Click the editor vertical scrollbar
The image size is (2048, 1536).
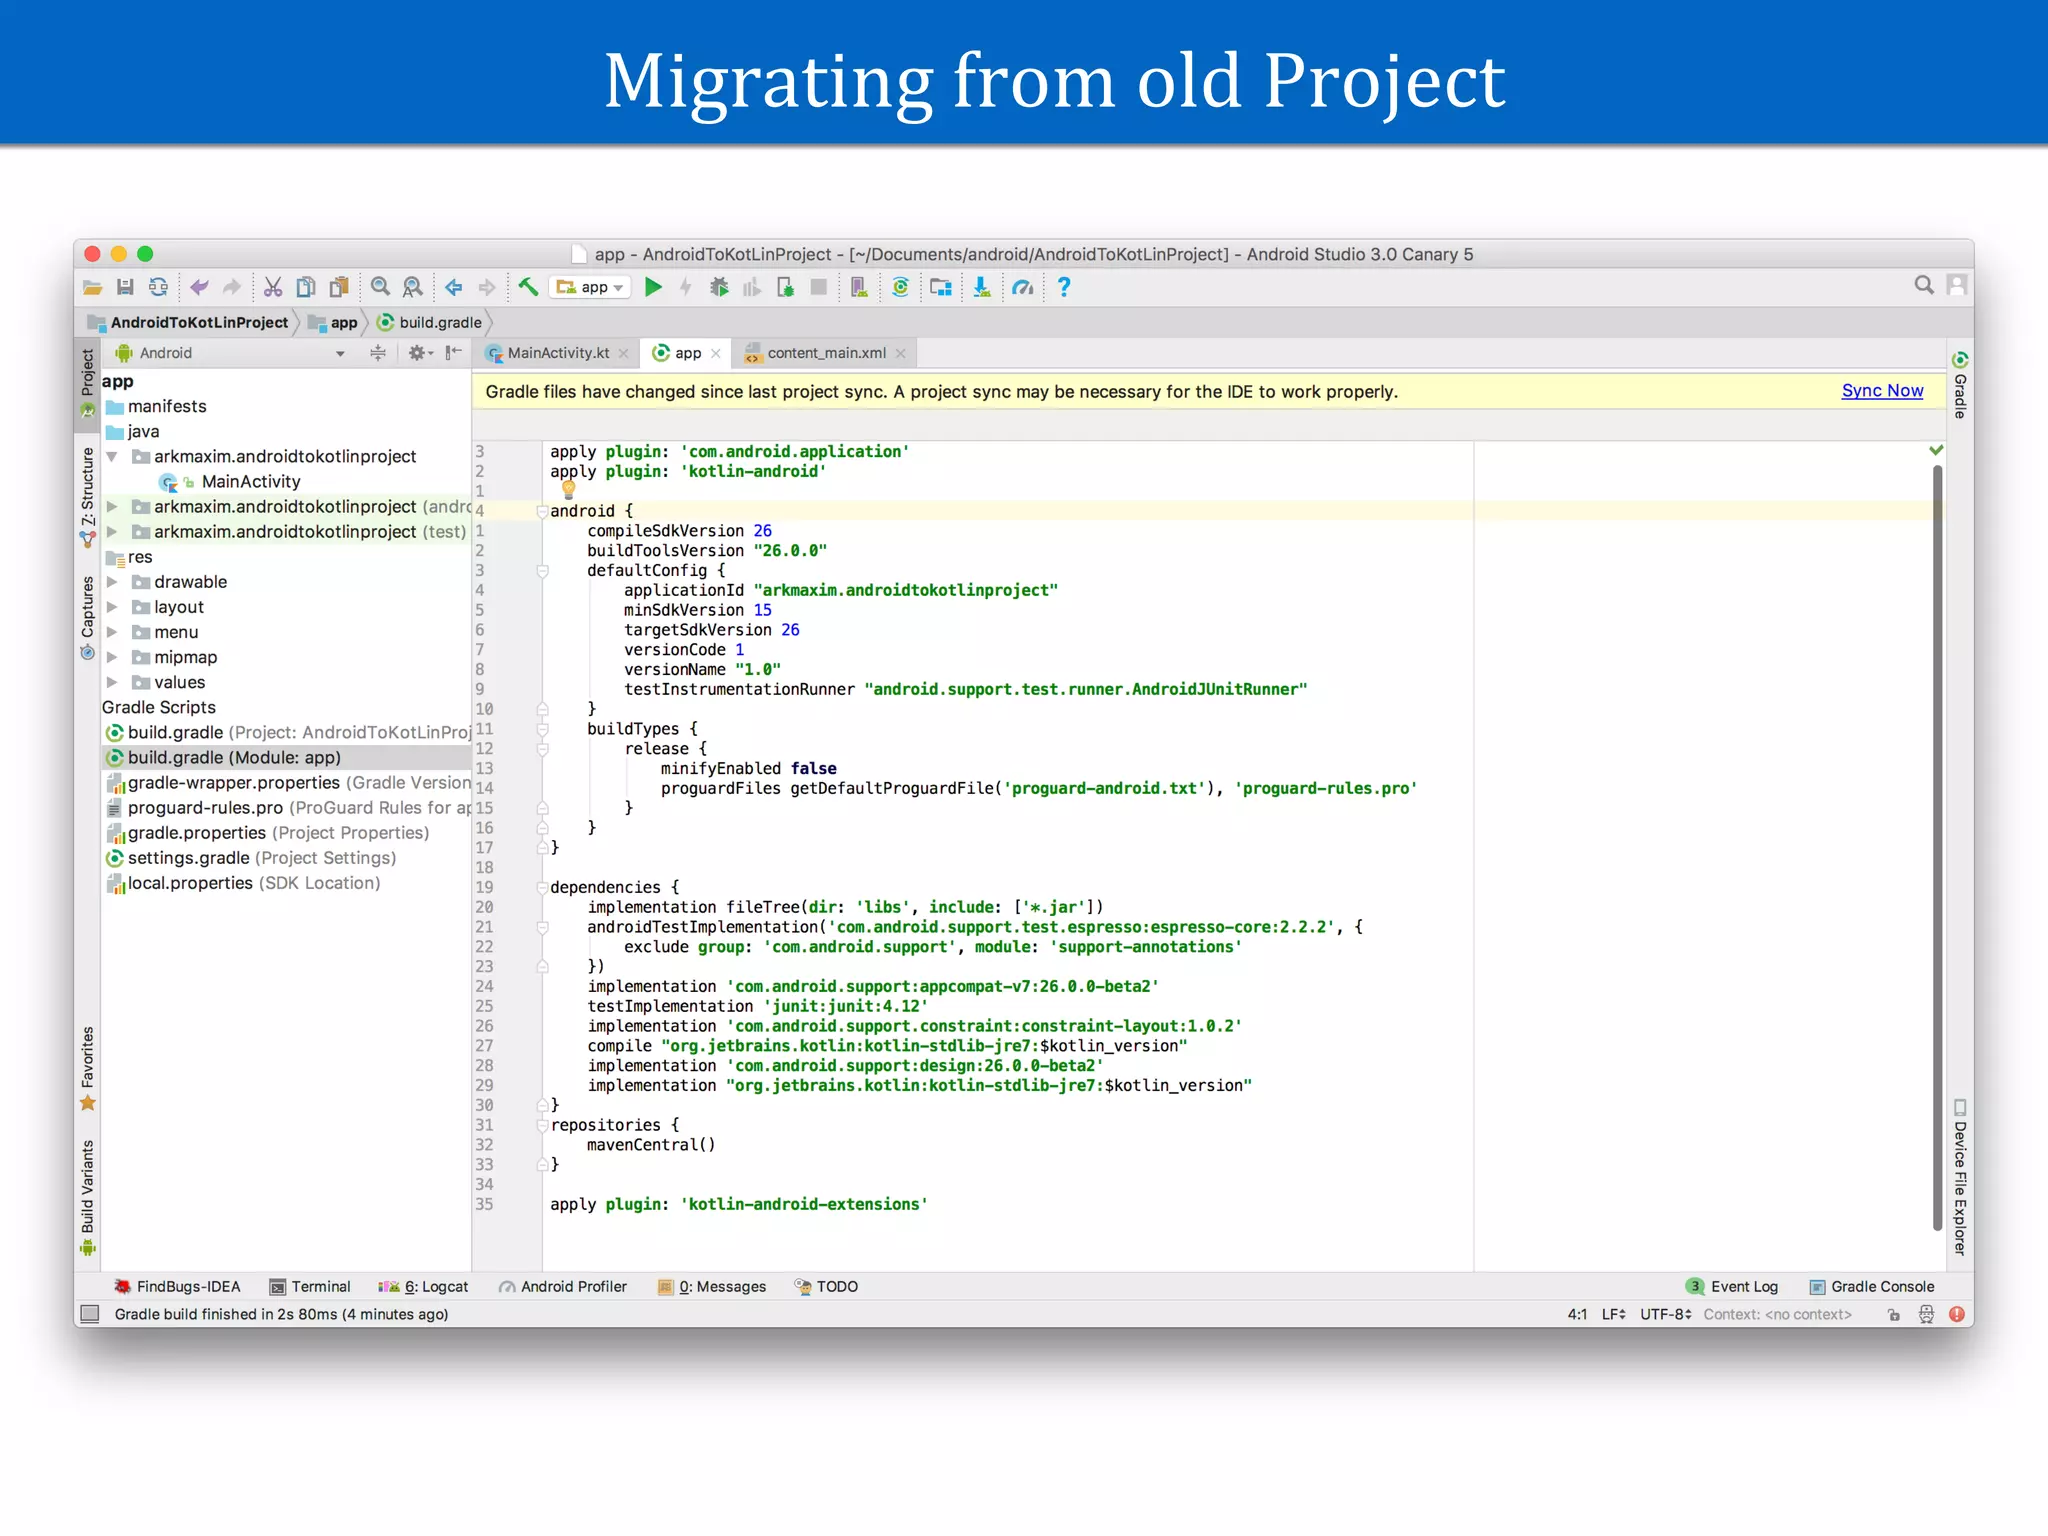coord(1937,848)
